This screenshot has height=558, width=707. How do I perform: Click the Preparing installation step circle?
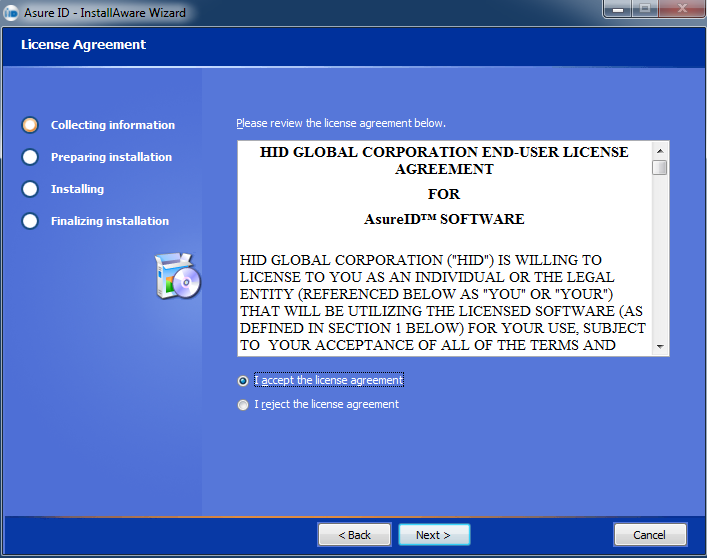point(30,157)
